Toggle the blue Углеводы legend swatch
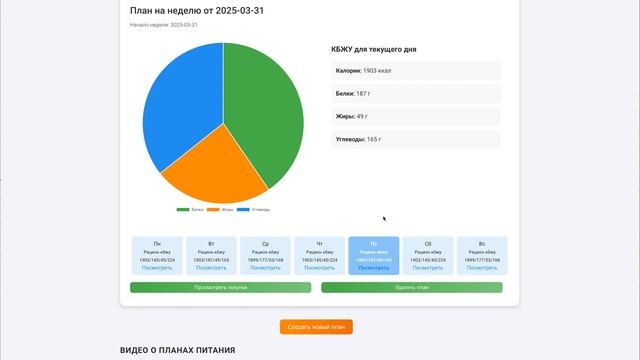Viewport: 640px width, 360px height. pos(243,209)
